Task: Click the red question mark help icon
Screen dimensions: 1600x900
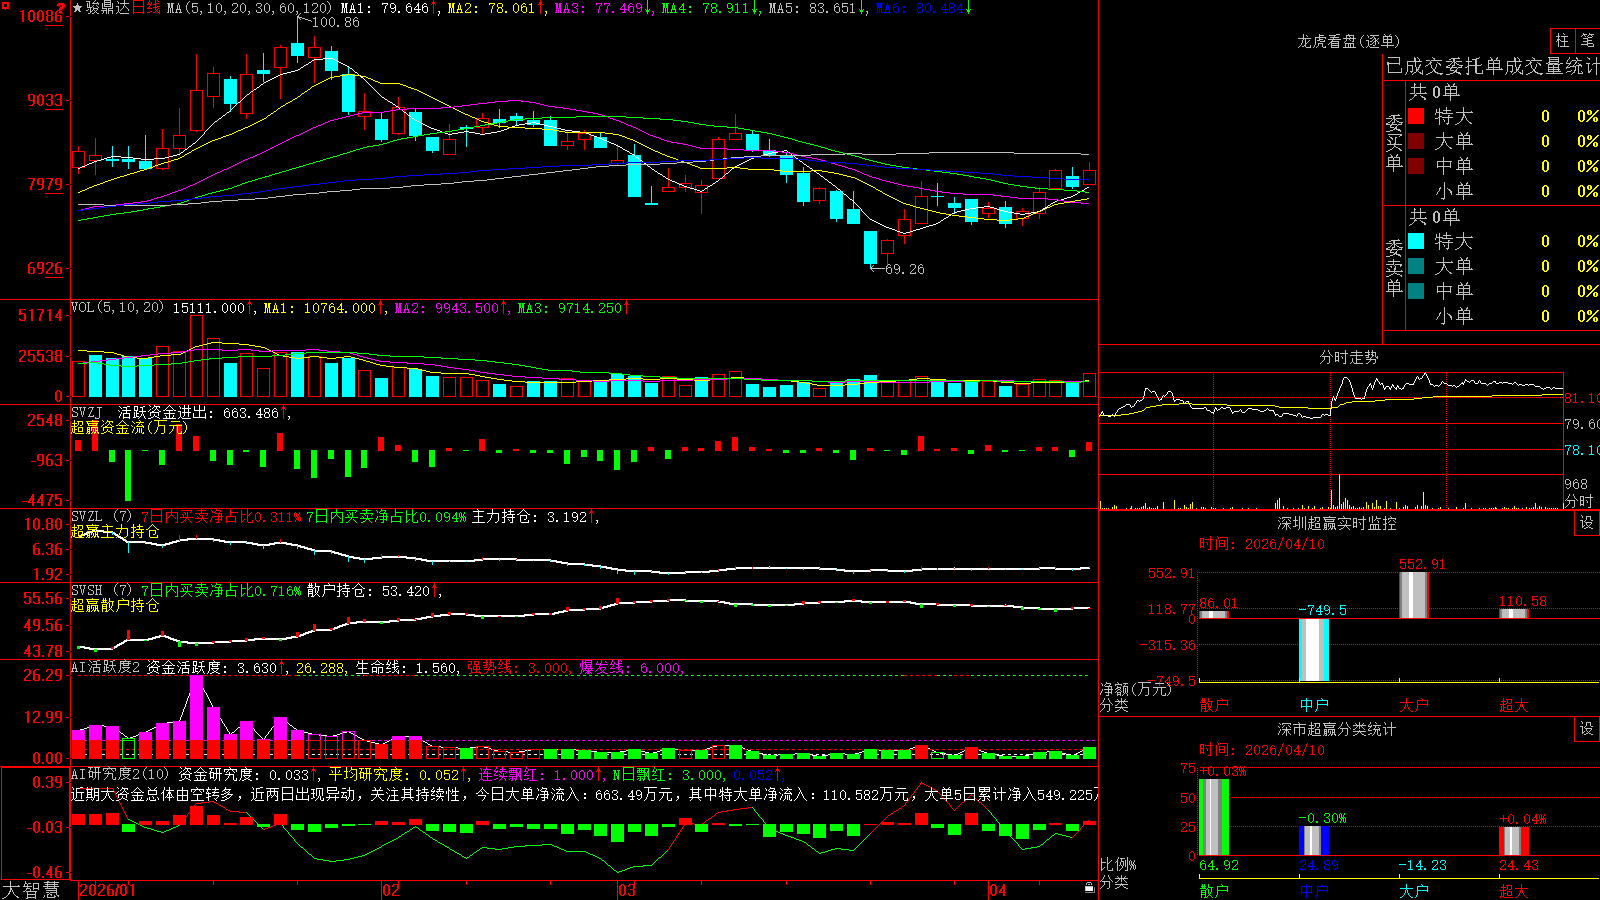Action: coord(61,9)
